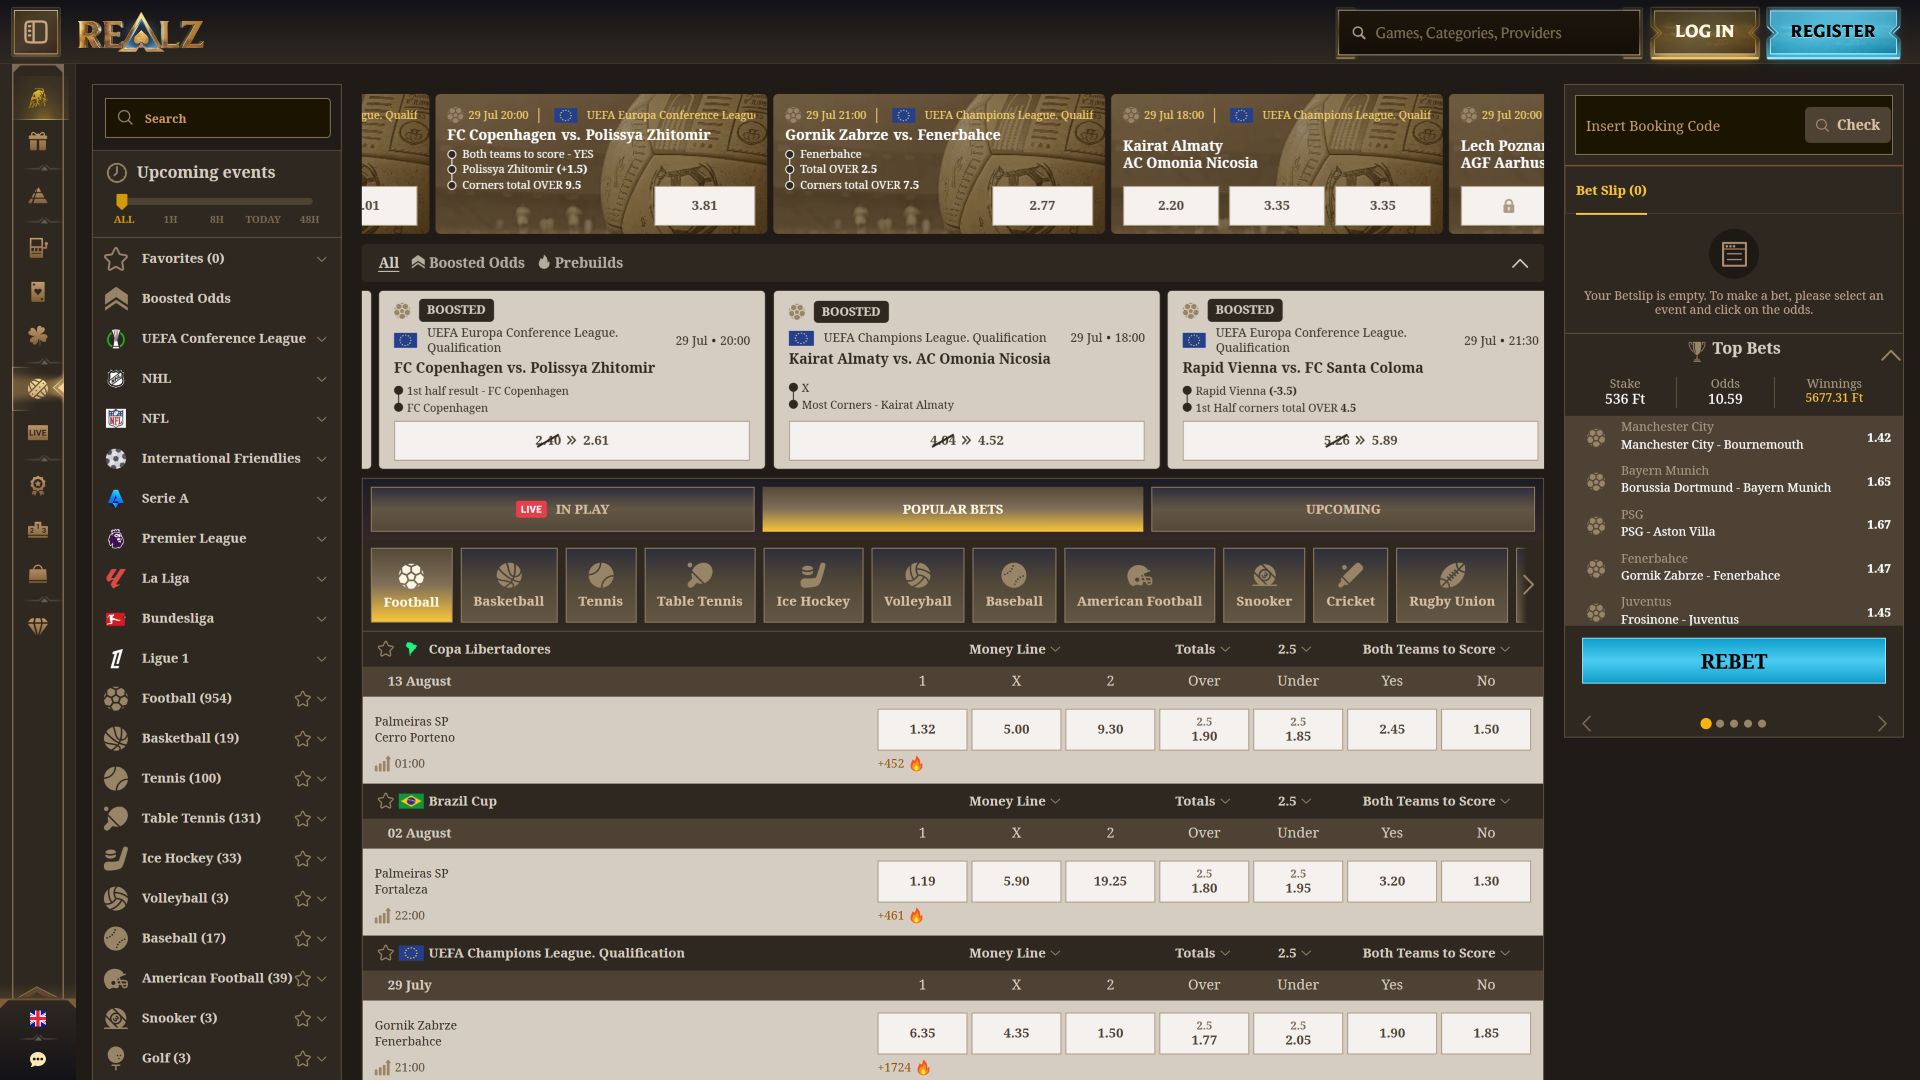
Task: Go to next Top Bets slide arrow
Action: (1882, 723)
